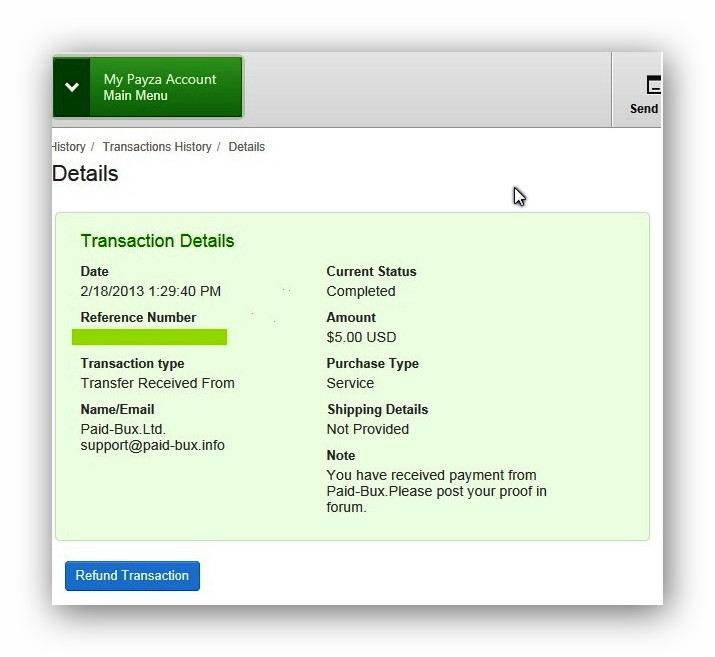This screenshot has width=715, height=657.
Task: Click the History breadcrumb link
Action: point(68,147)
